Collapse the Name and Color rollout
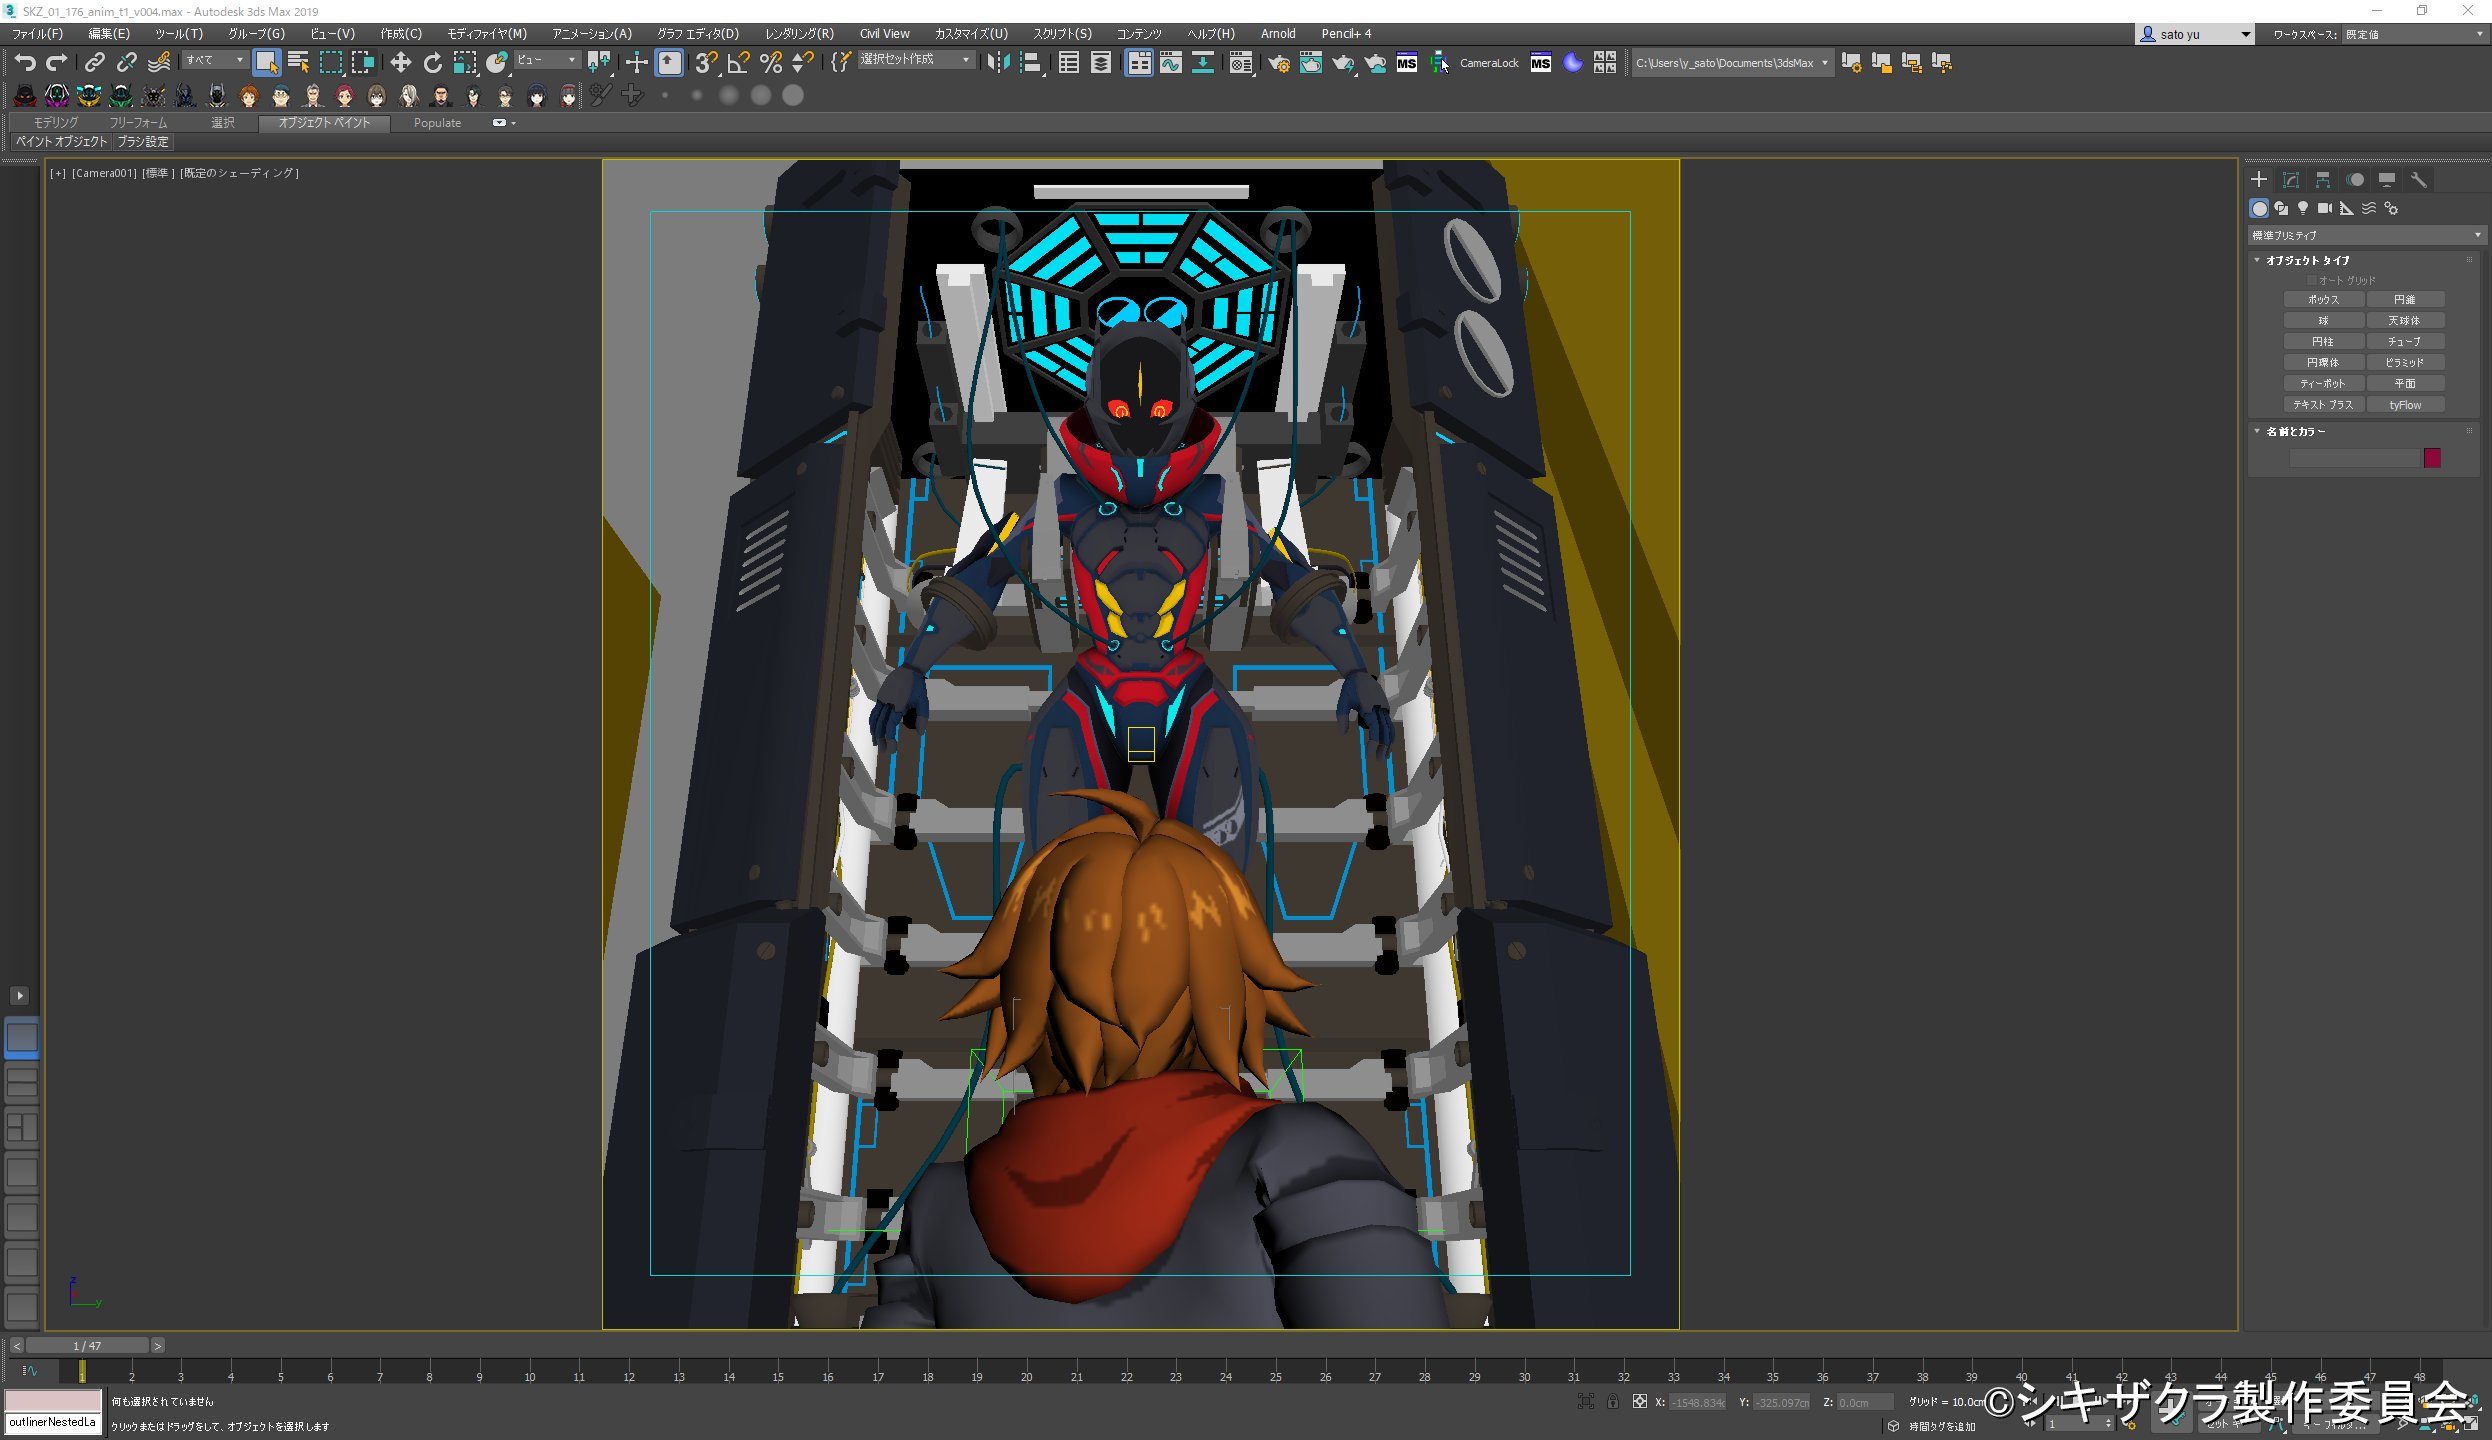The image size is (2492, 1440). (2295, 432)
